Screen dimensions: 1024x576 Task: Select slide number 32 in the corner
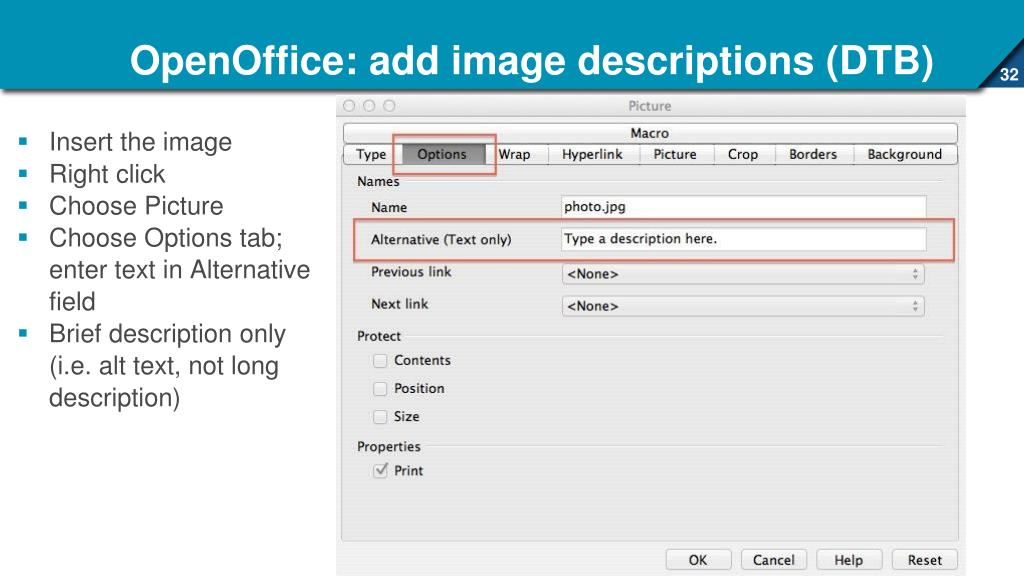pyautogui.click(x=1009, y=74)
